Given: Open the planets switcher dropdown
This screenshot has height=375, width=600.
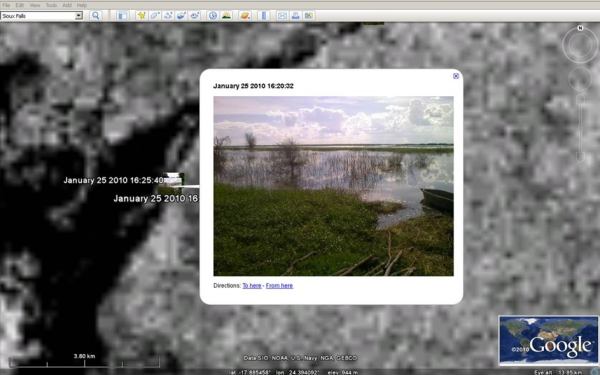Looking at the screenshot, I should [x=245, y=16].
